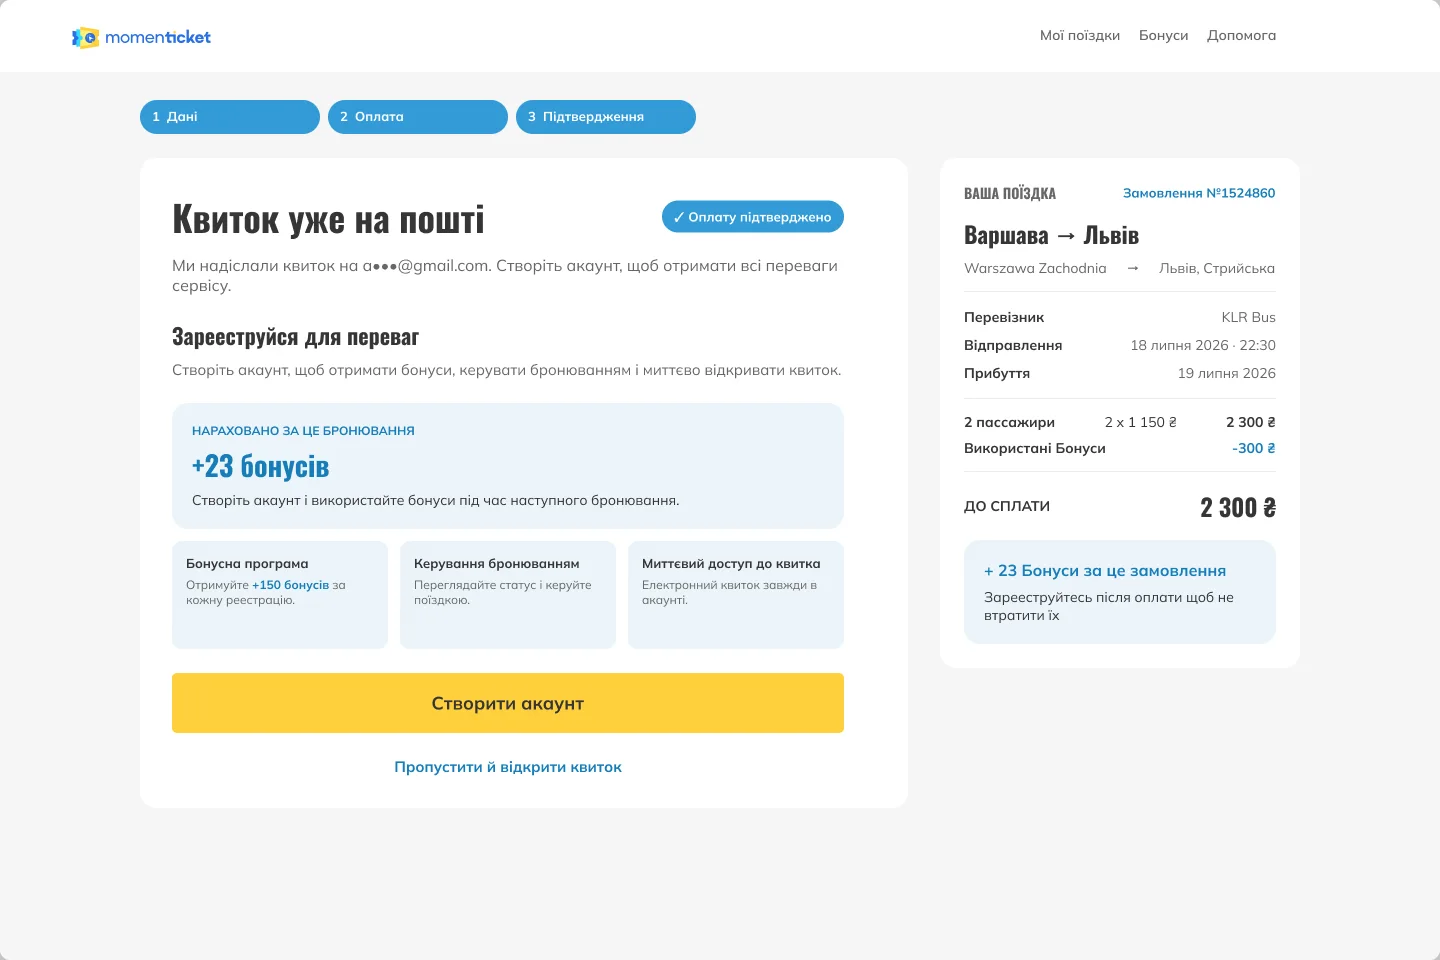Click the momenticket logo icon

click(85, 37)
